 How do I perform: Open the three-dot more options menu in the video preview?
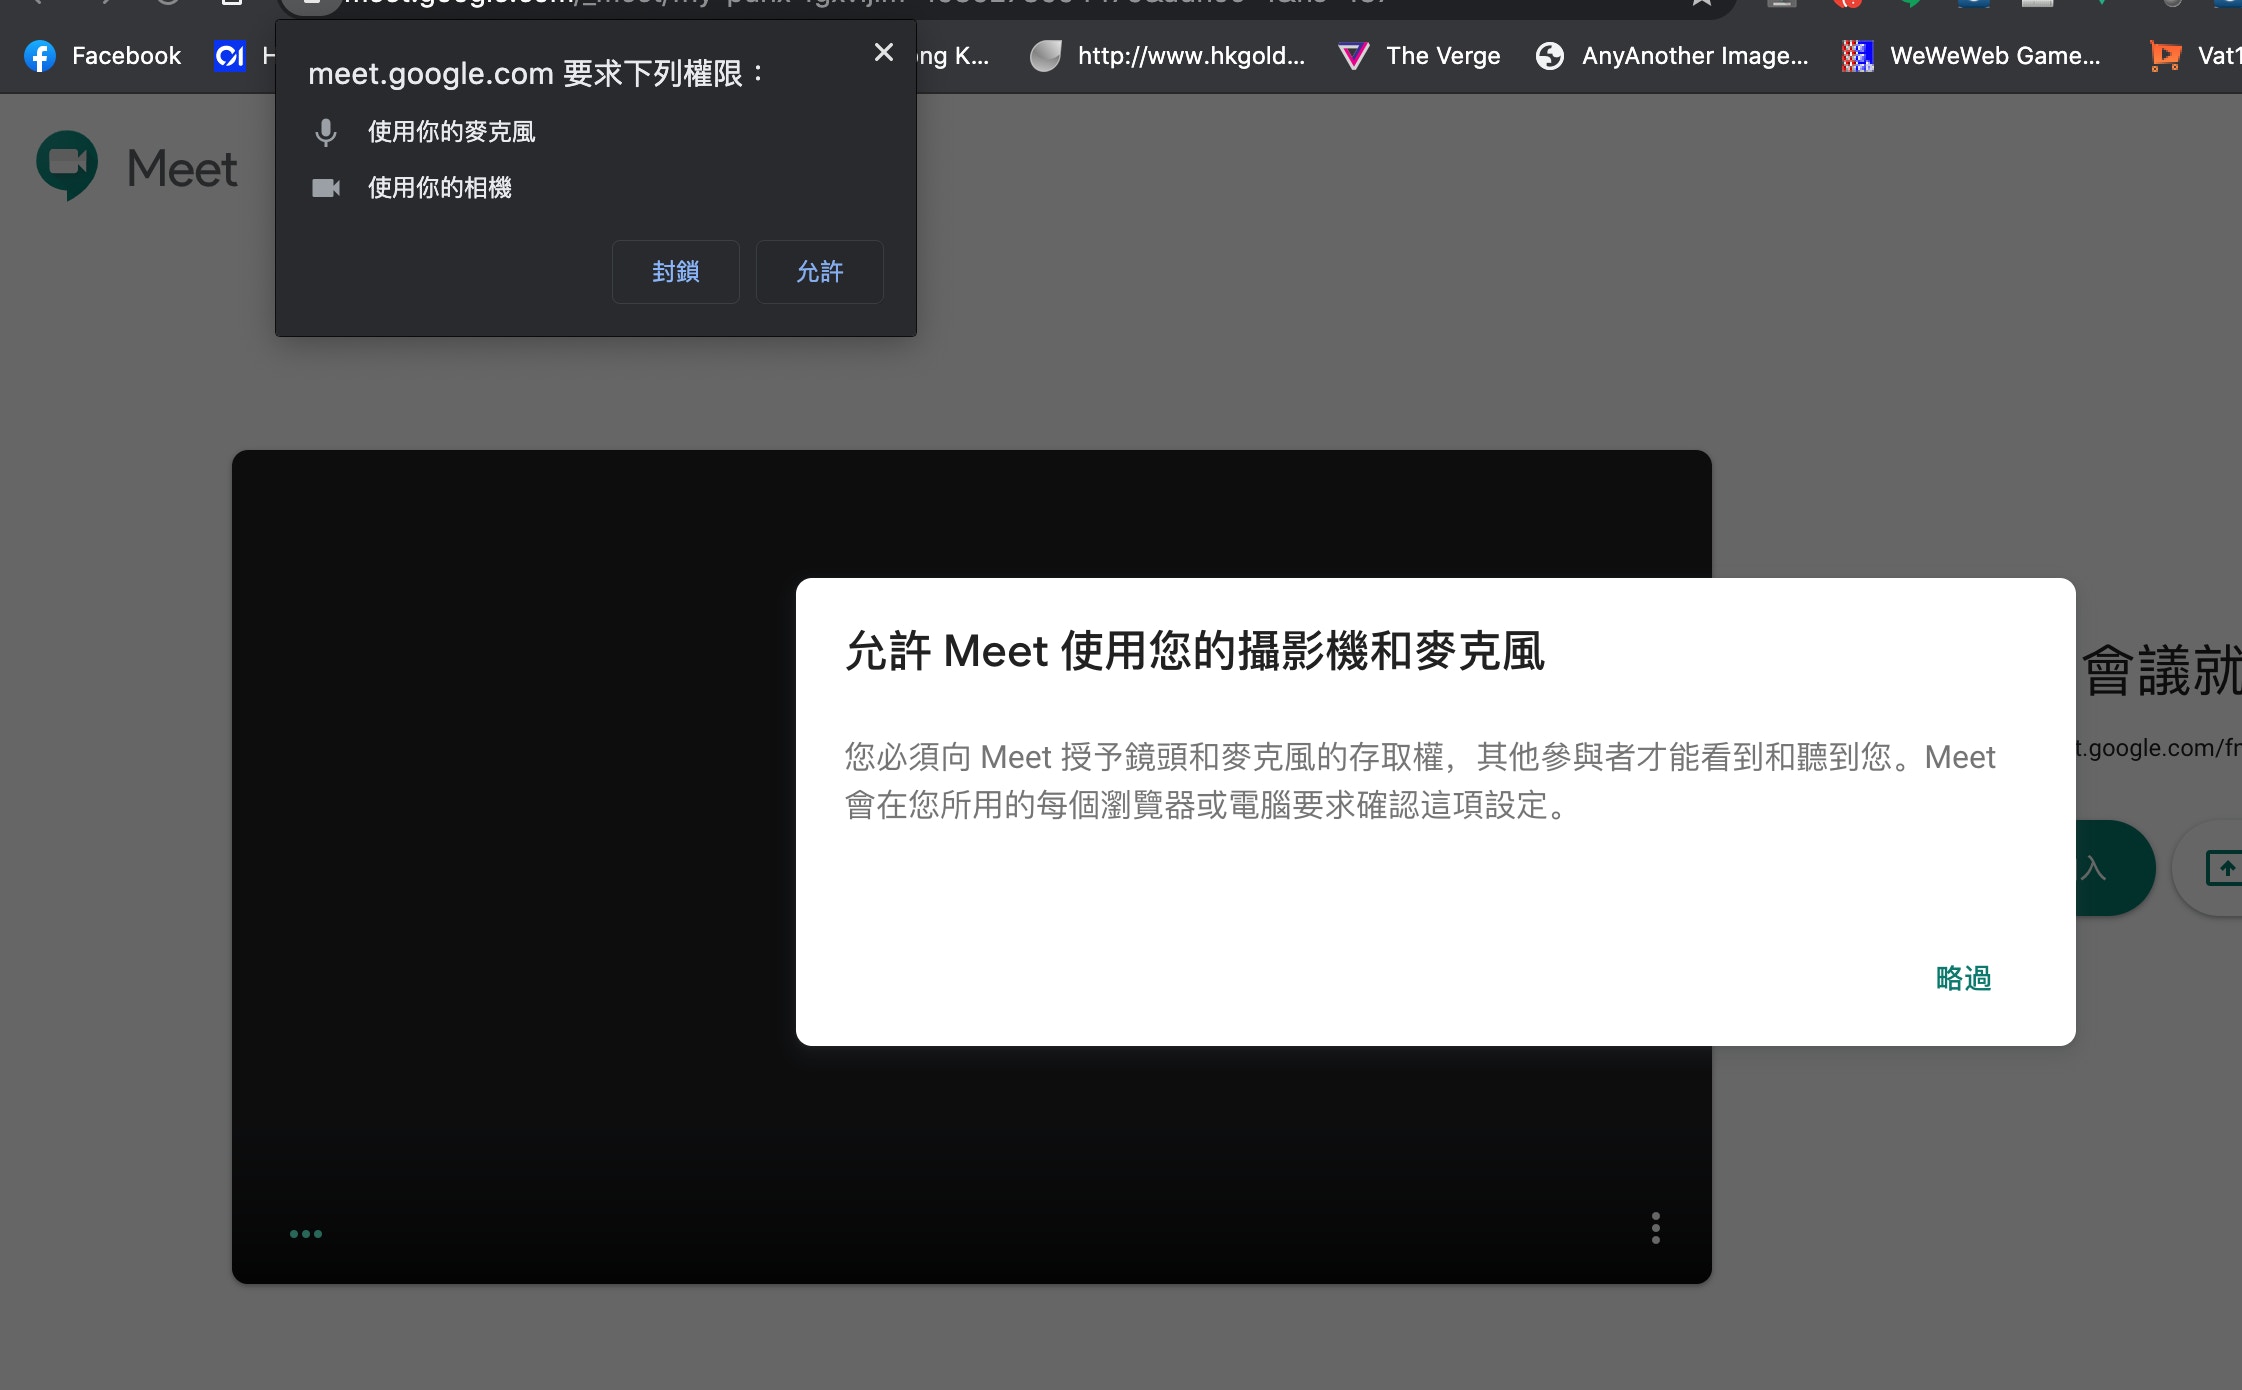[1655, 1227]
